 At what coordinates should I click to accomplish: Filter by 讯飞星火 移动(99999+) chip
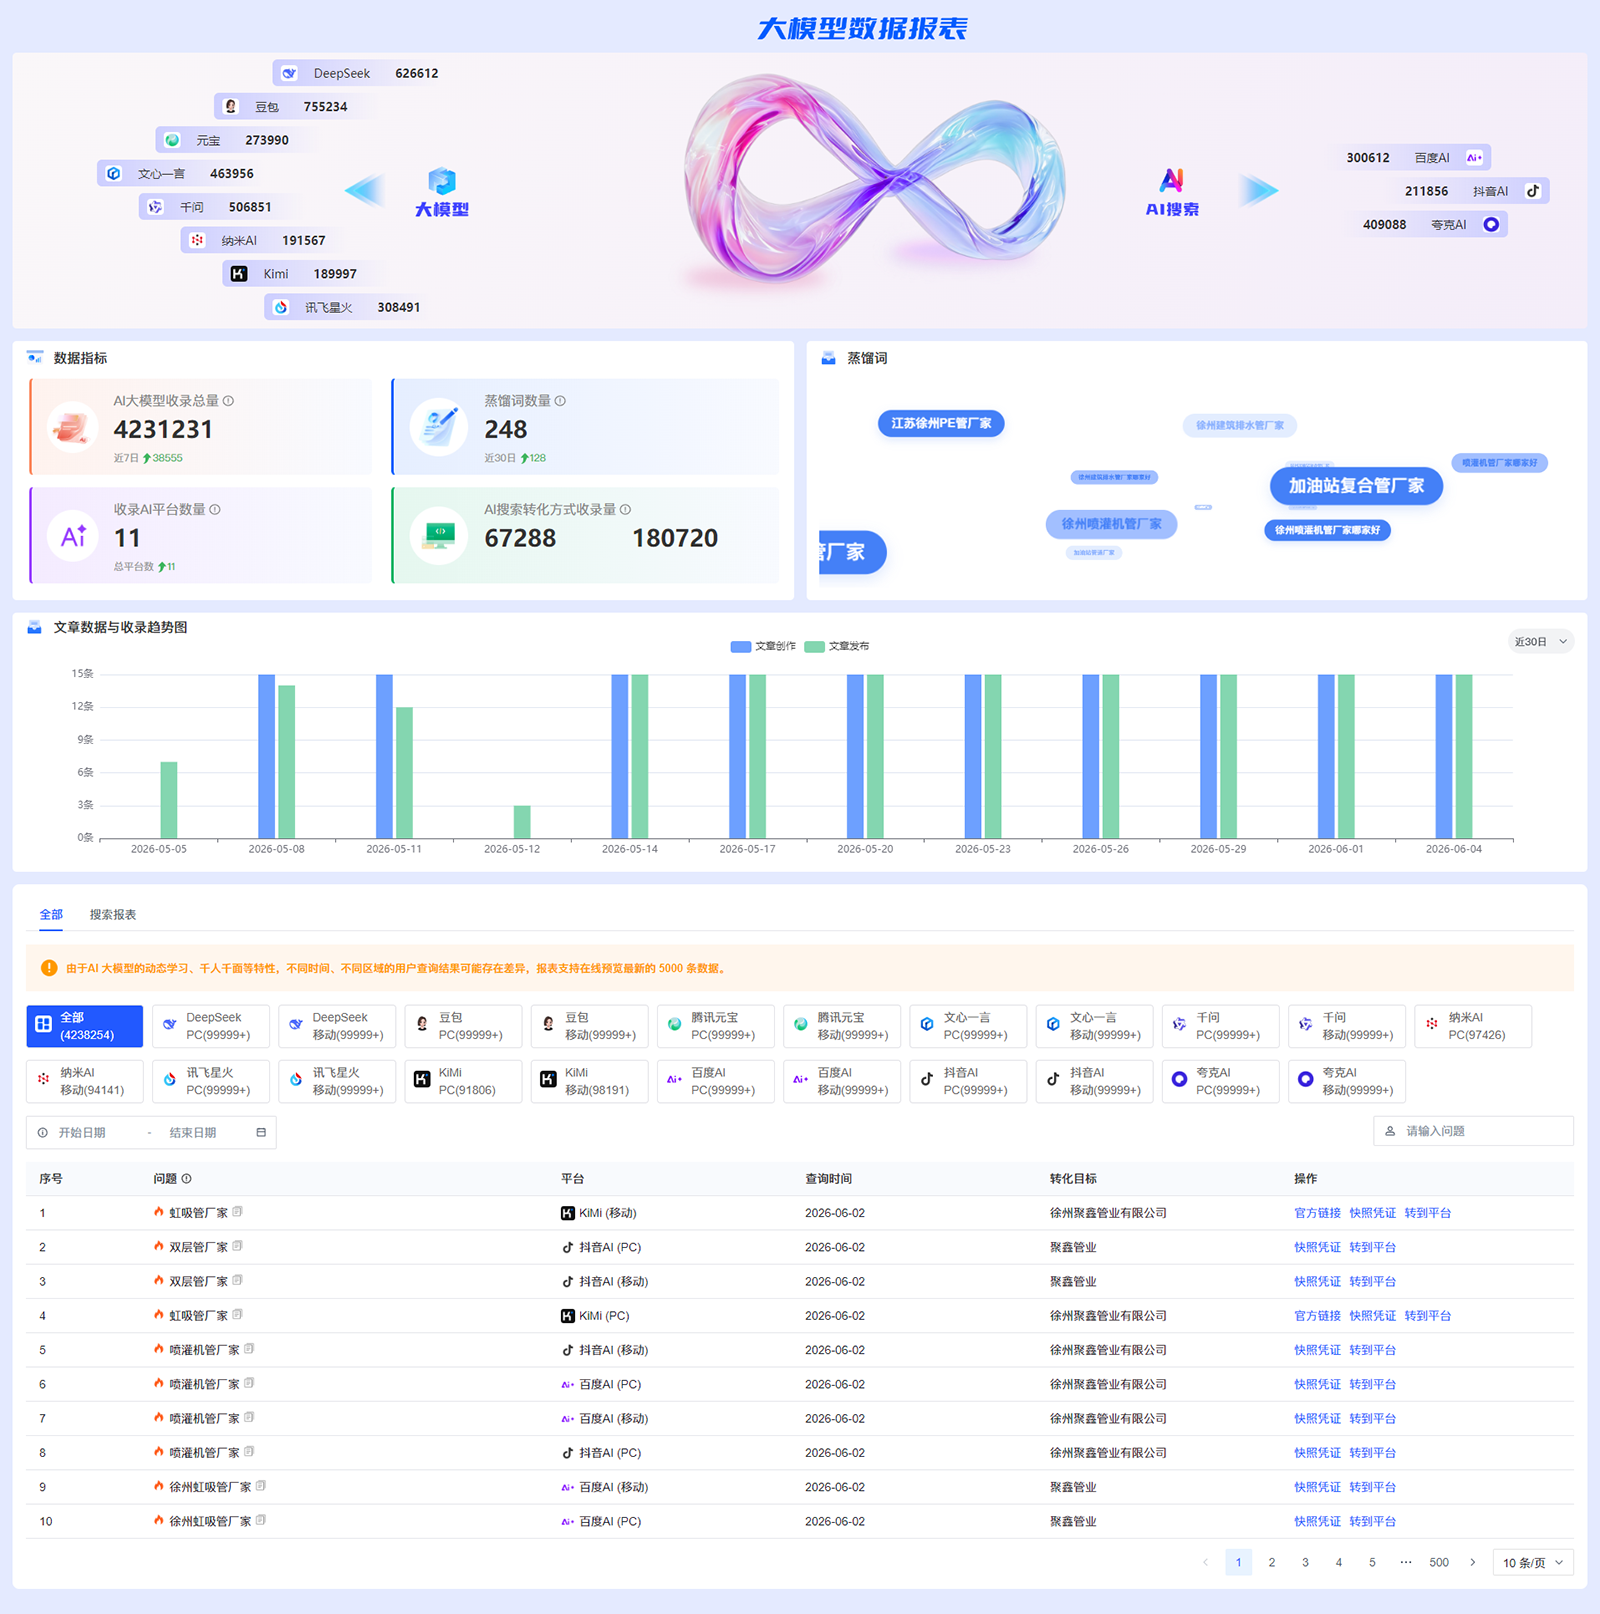click(337, 1081)
